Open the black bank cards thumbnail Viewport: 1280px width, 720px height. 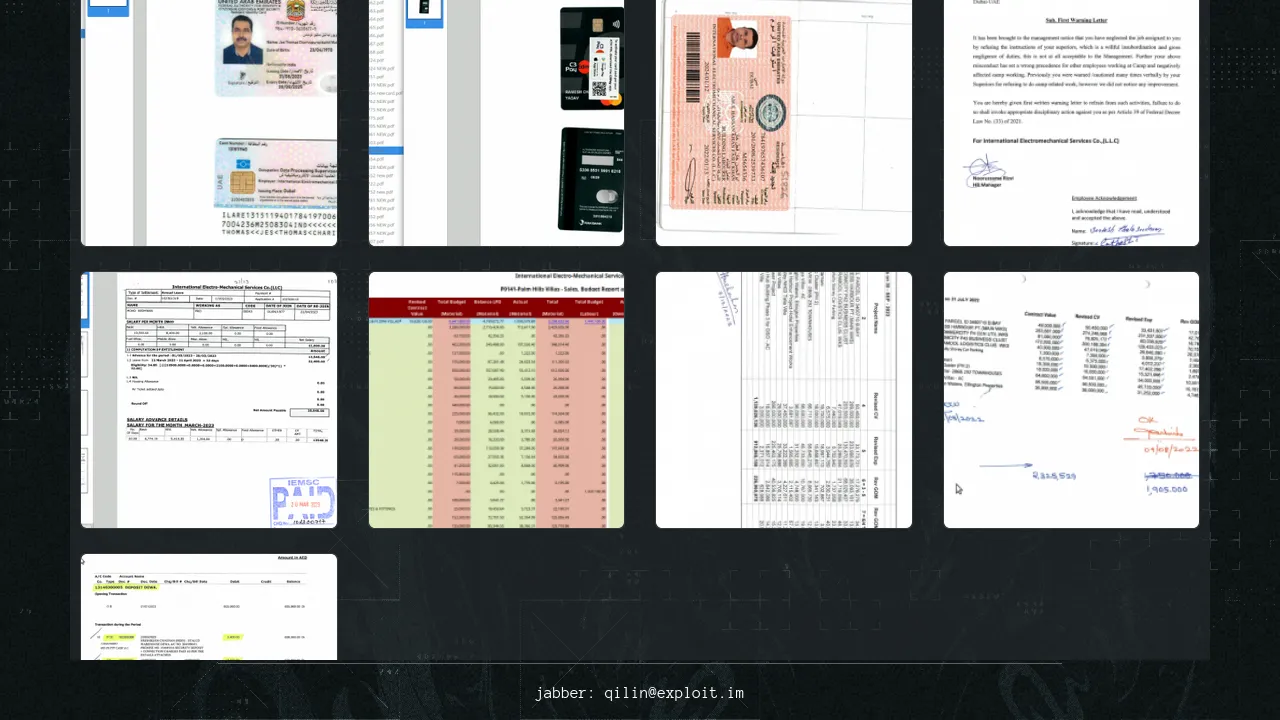(496, 122)
